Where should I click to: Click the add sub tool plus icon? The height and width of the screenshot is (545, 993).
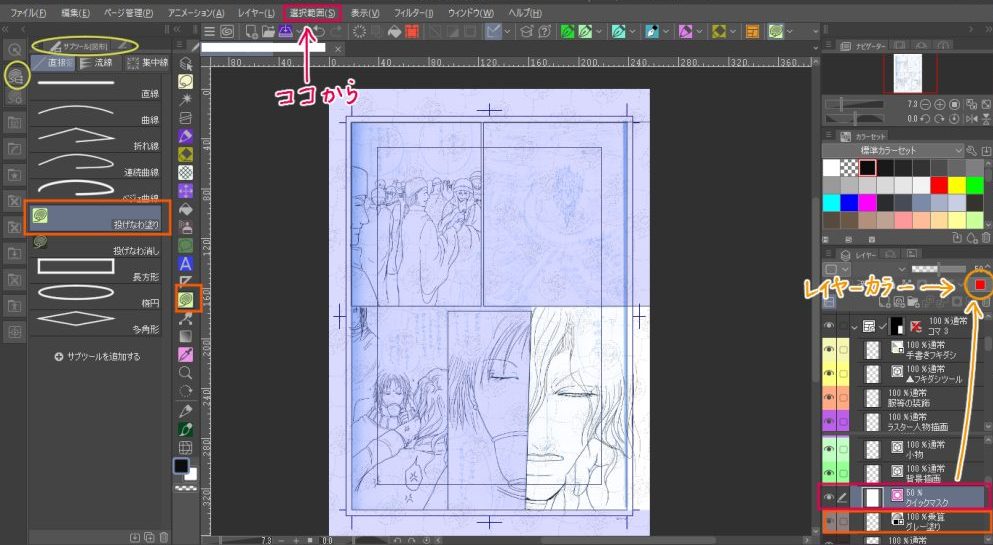tap(59, 356)
